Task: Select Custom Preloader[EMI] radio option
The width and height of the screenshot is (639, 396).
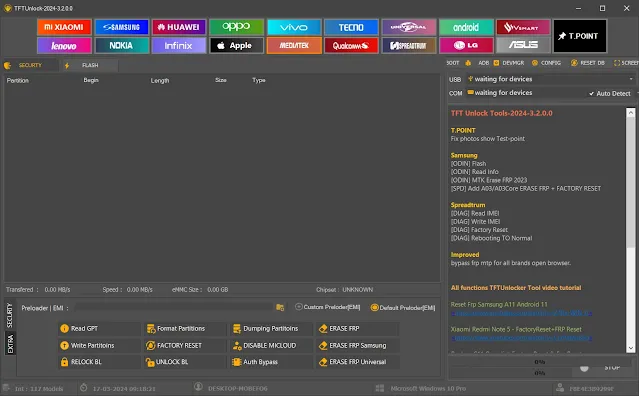Action: [328, 307]
